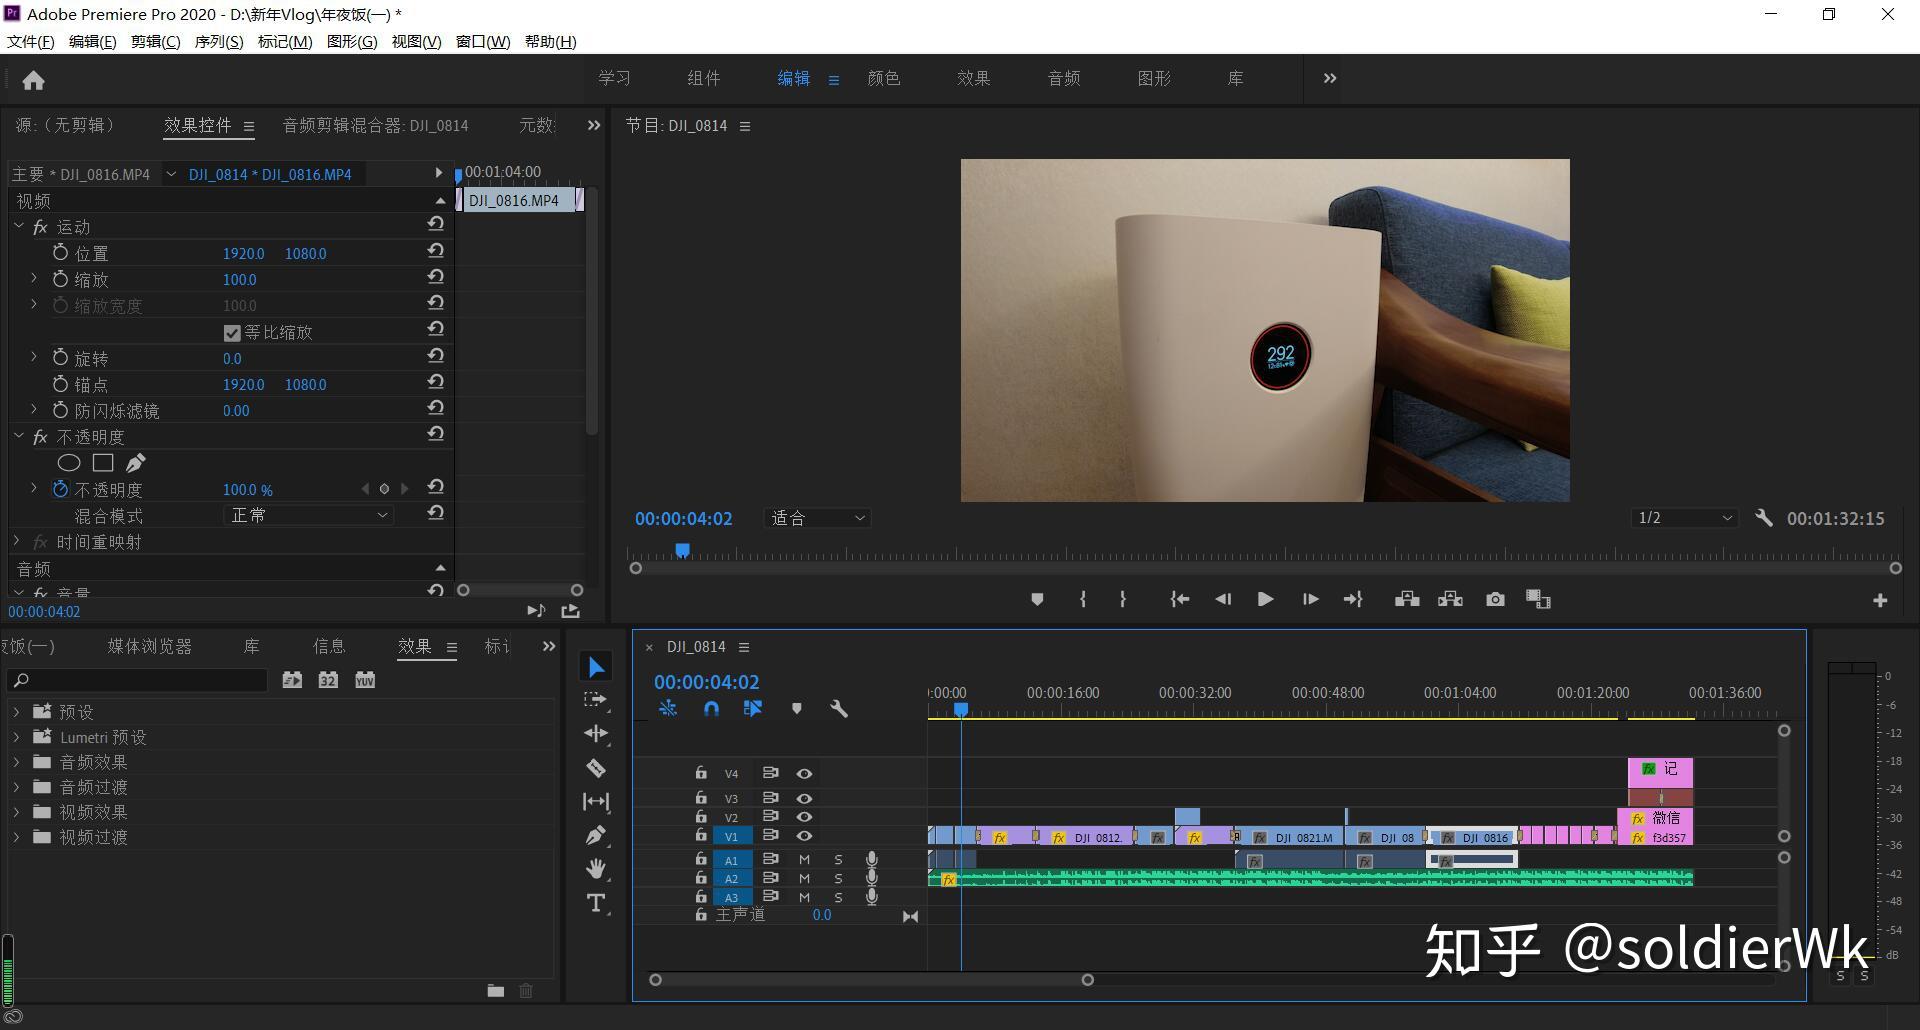Expand the Lumetri 预设 folder
Image resolution: width=1920 pixels, height=1030 pixels.
16,737
